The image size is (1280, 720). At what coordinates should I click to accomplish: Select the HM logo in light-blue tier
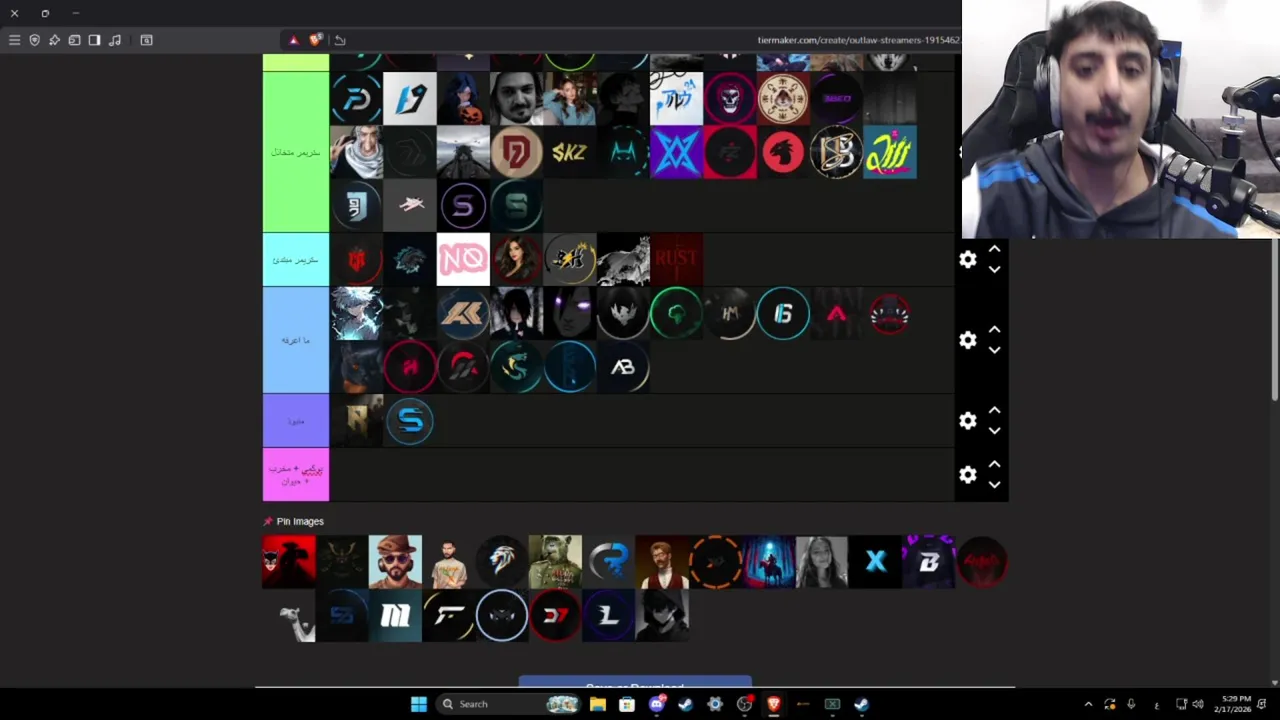[x=730, y=313]
